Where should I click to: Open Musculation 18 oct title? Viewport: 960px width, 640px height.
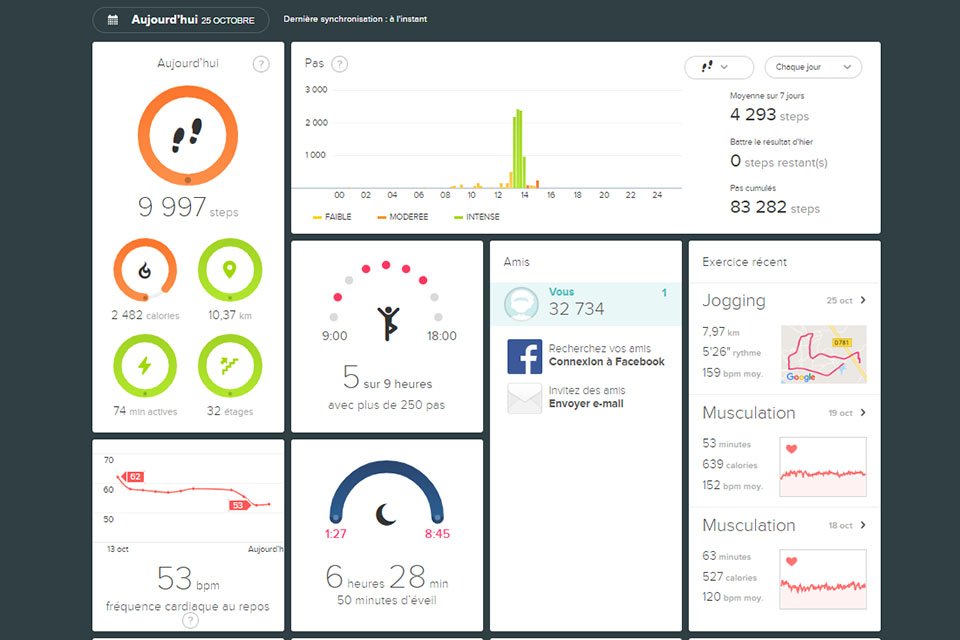749,525
